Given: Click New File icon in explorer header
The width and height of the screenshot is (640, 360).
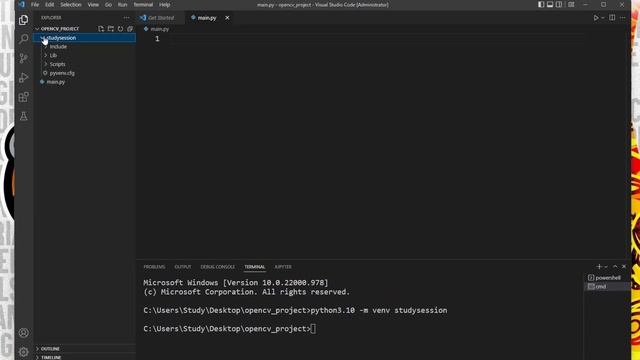Looking at the screenshot, I should coord(101,29).
